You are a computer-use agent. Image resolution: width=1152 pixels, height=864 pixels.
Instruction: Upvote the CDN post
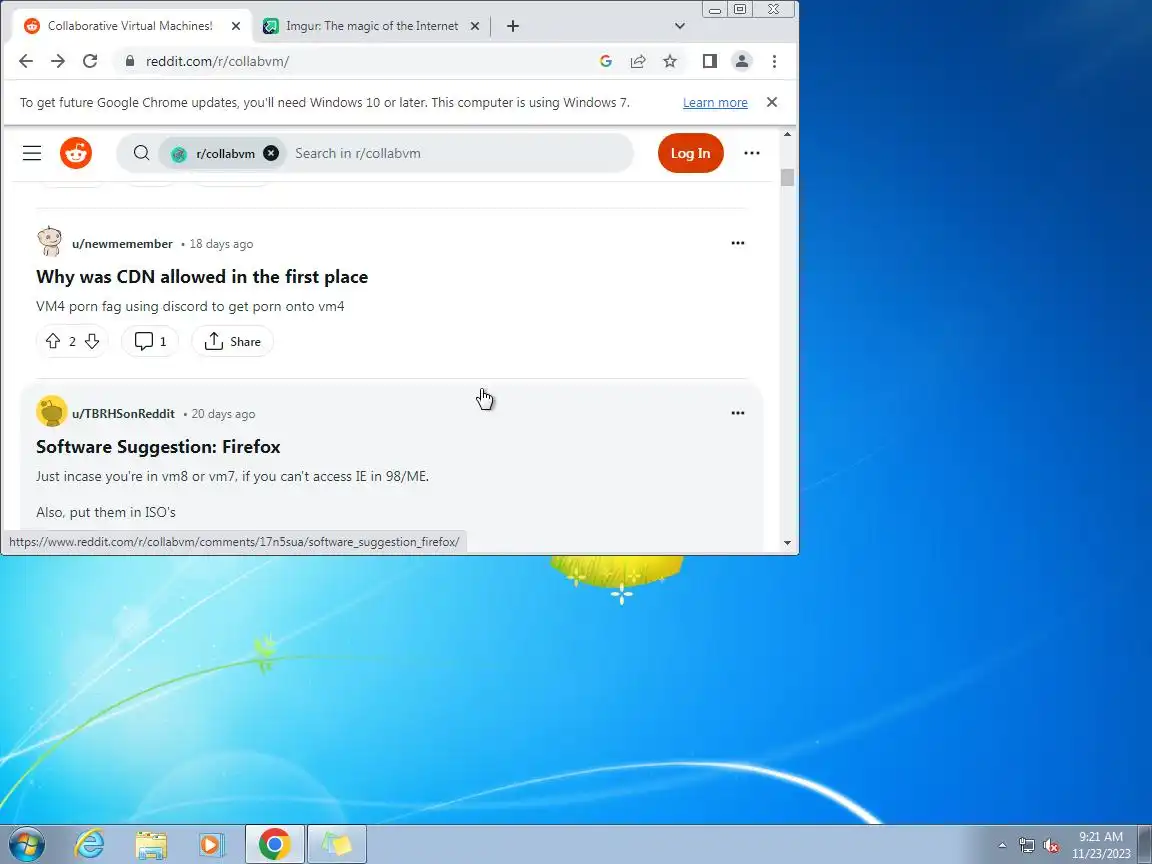[53, 341]
